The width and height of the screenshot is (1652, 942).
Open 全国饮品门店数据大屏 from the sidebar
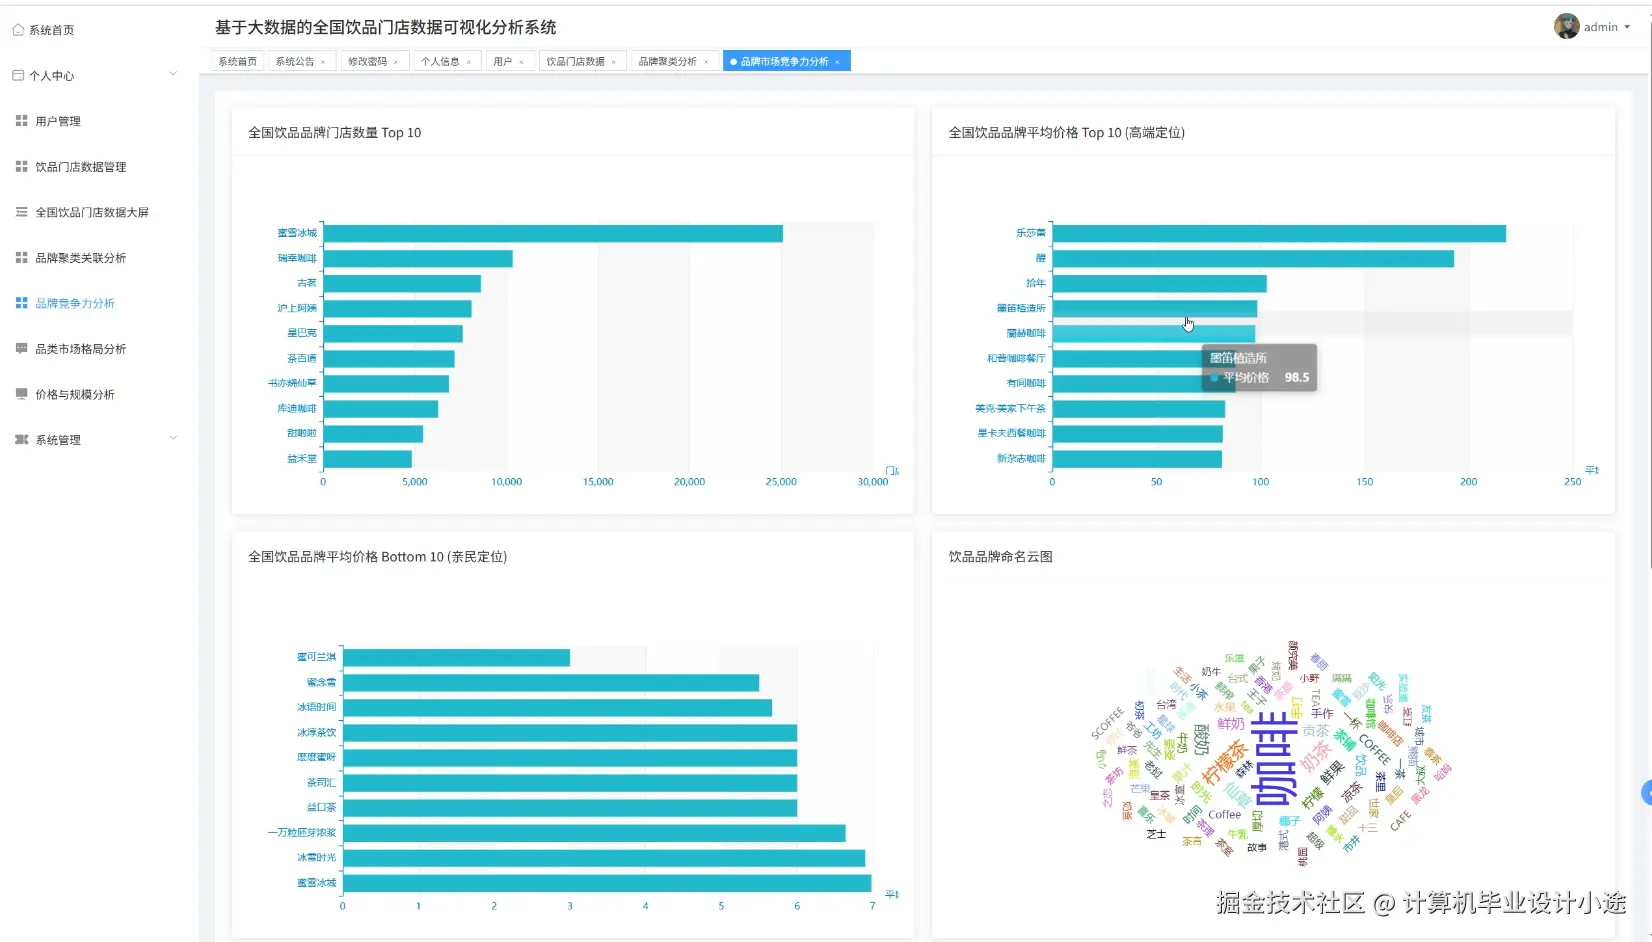pyautogui.click(x=92, y=212)
